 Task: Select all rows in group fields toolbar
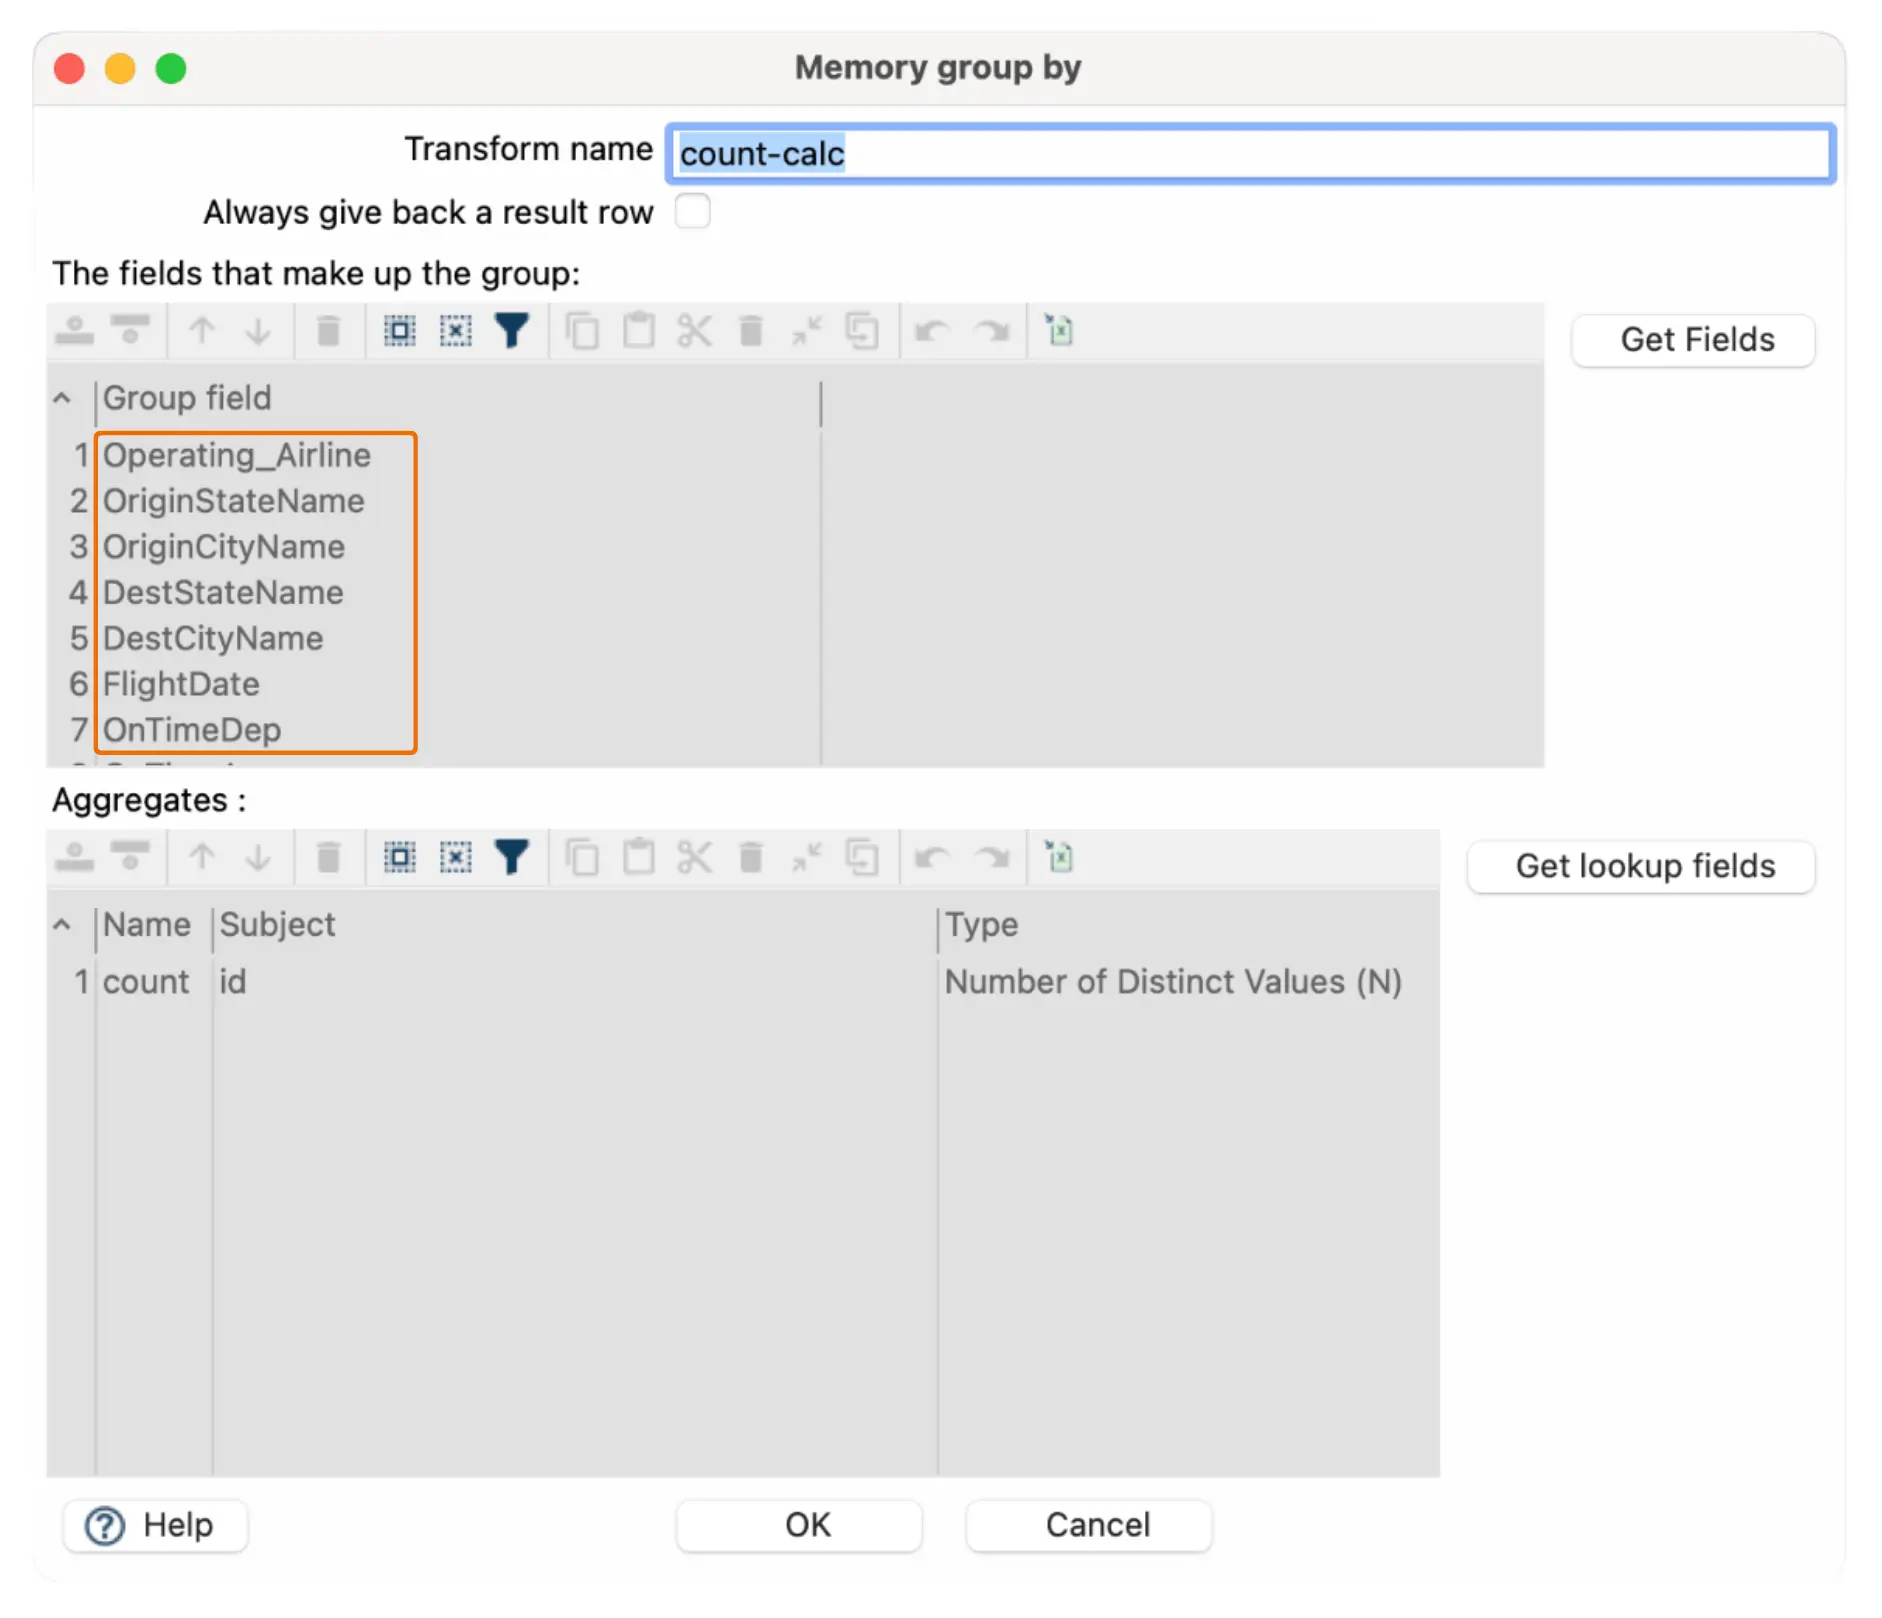400,331
